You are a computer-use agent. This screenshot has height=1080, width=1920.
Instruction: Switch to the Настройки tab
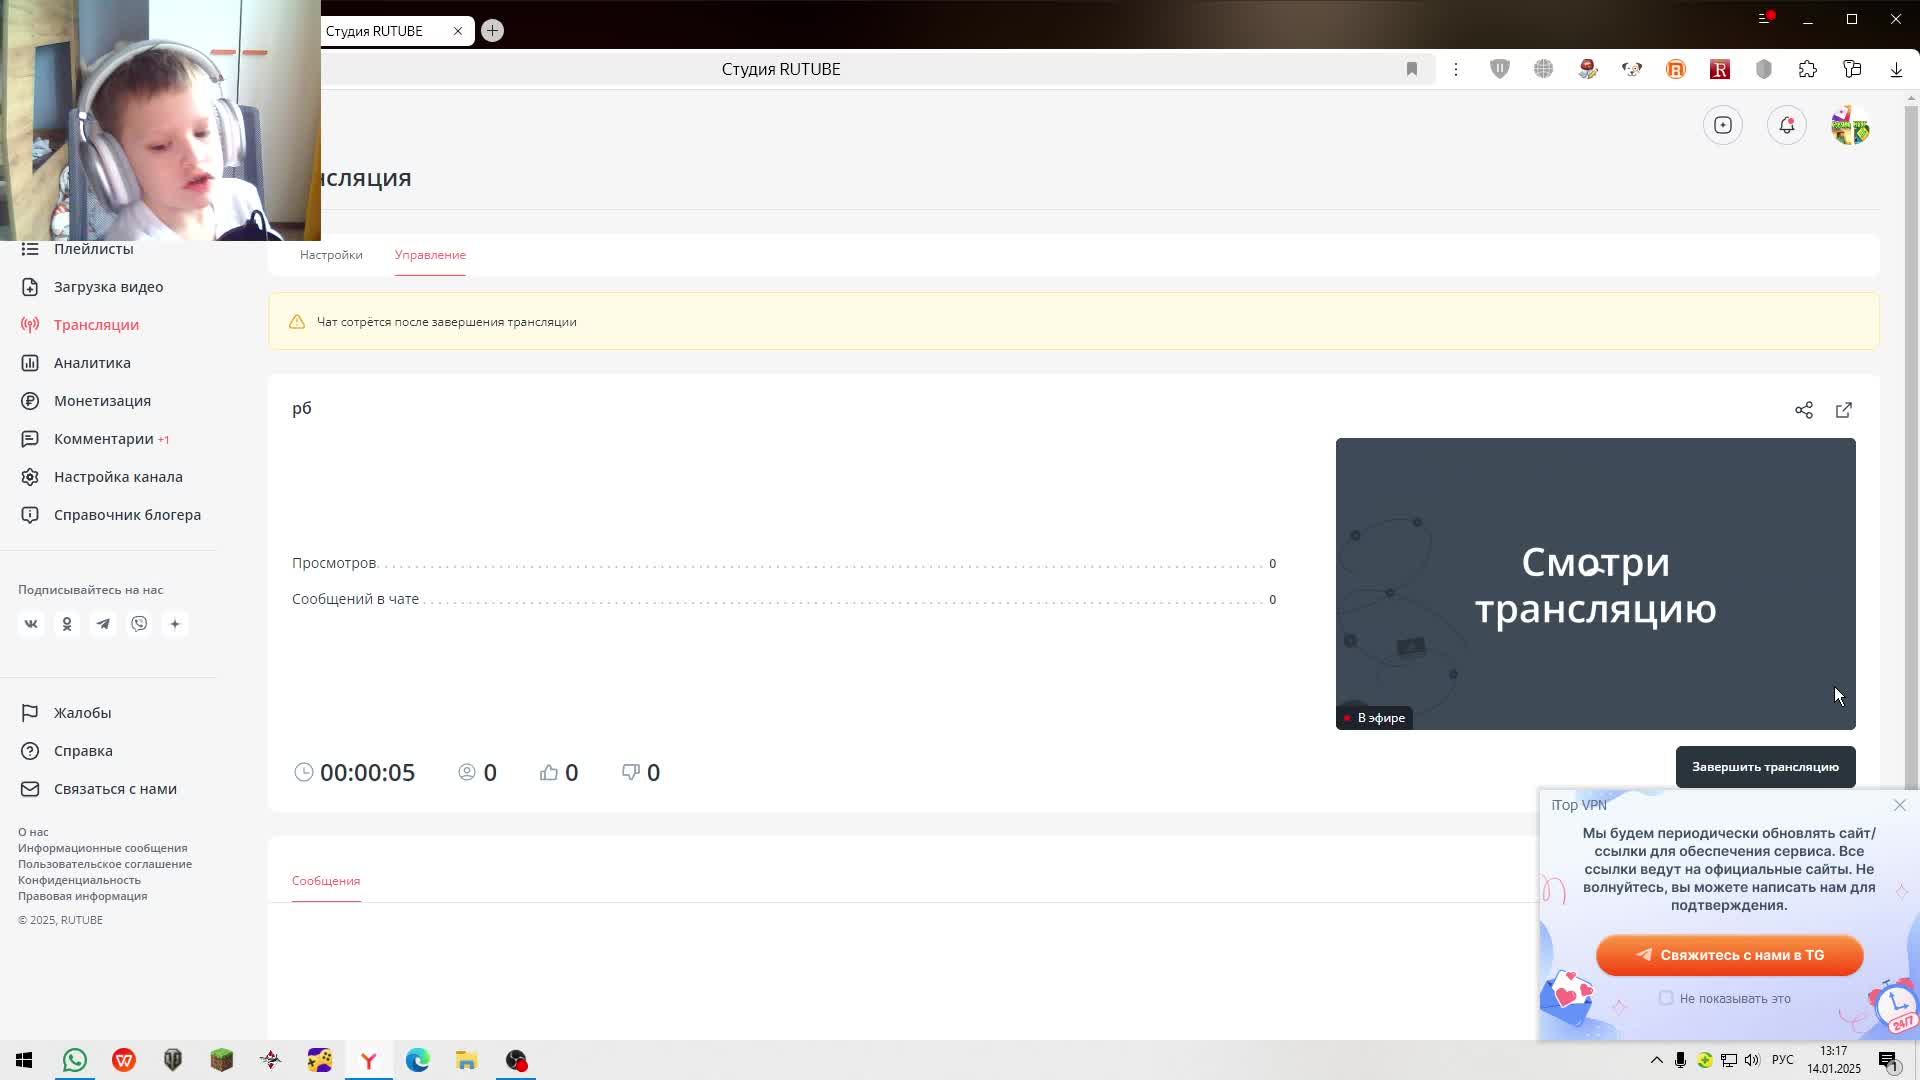tap(331, 255)
